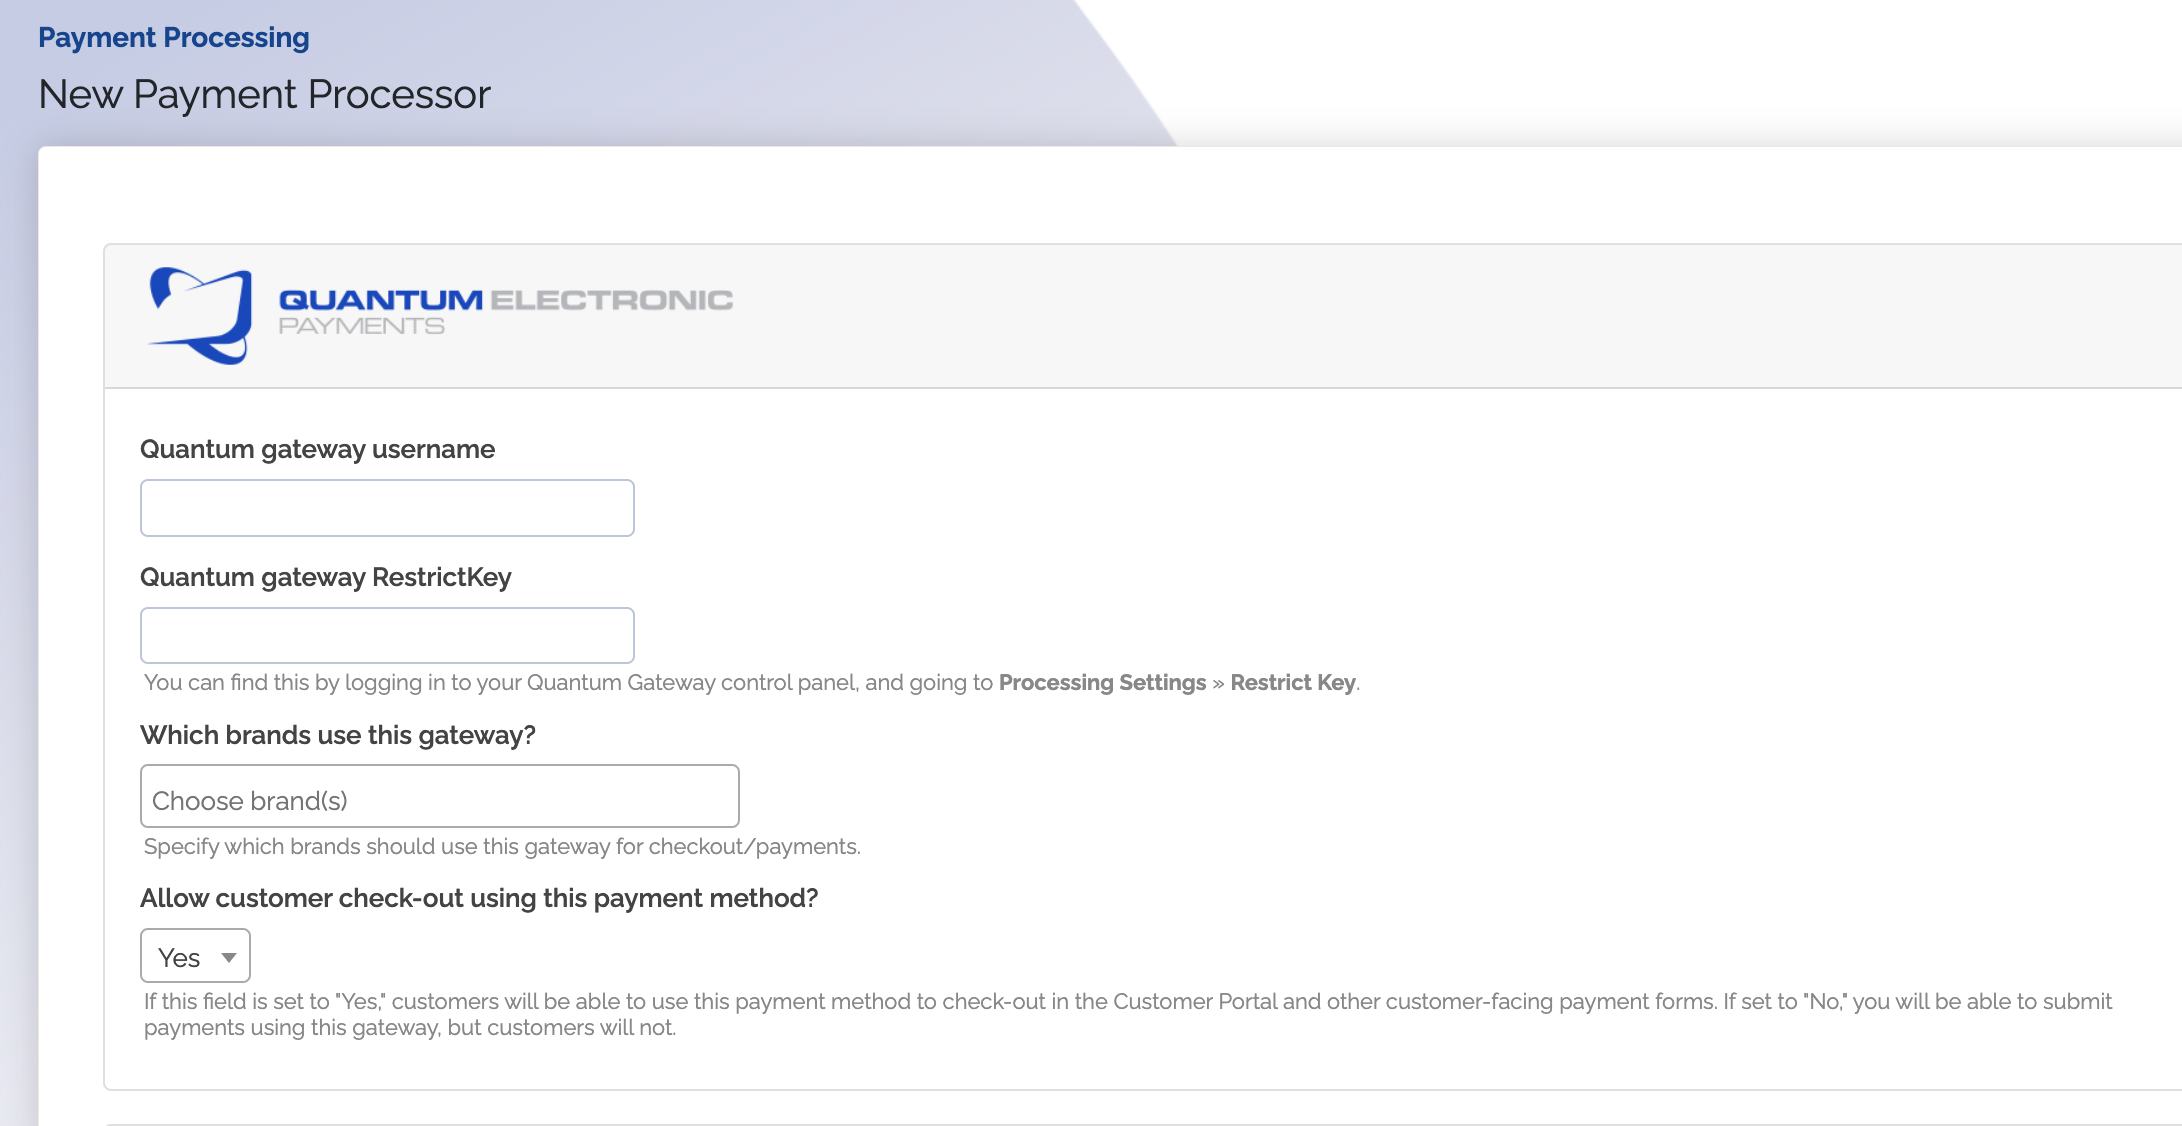Follow the "Payment Processing" breadcrumb link

(x=174, y=36)
